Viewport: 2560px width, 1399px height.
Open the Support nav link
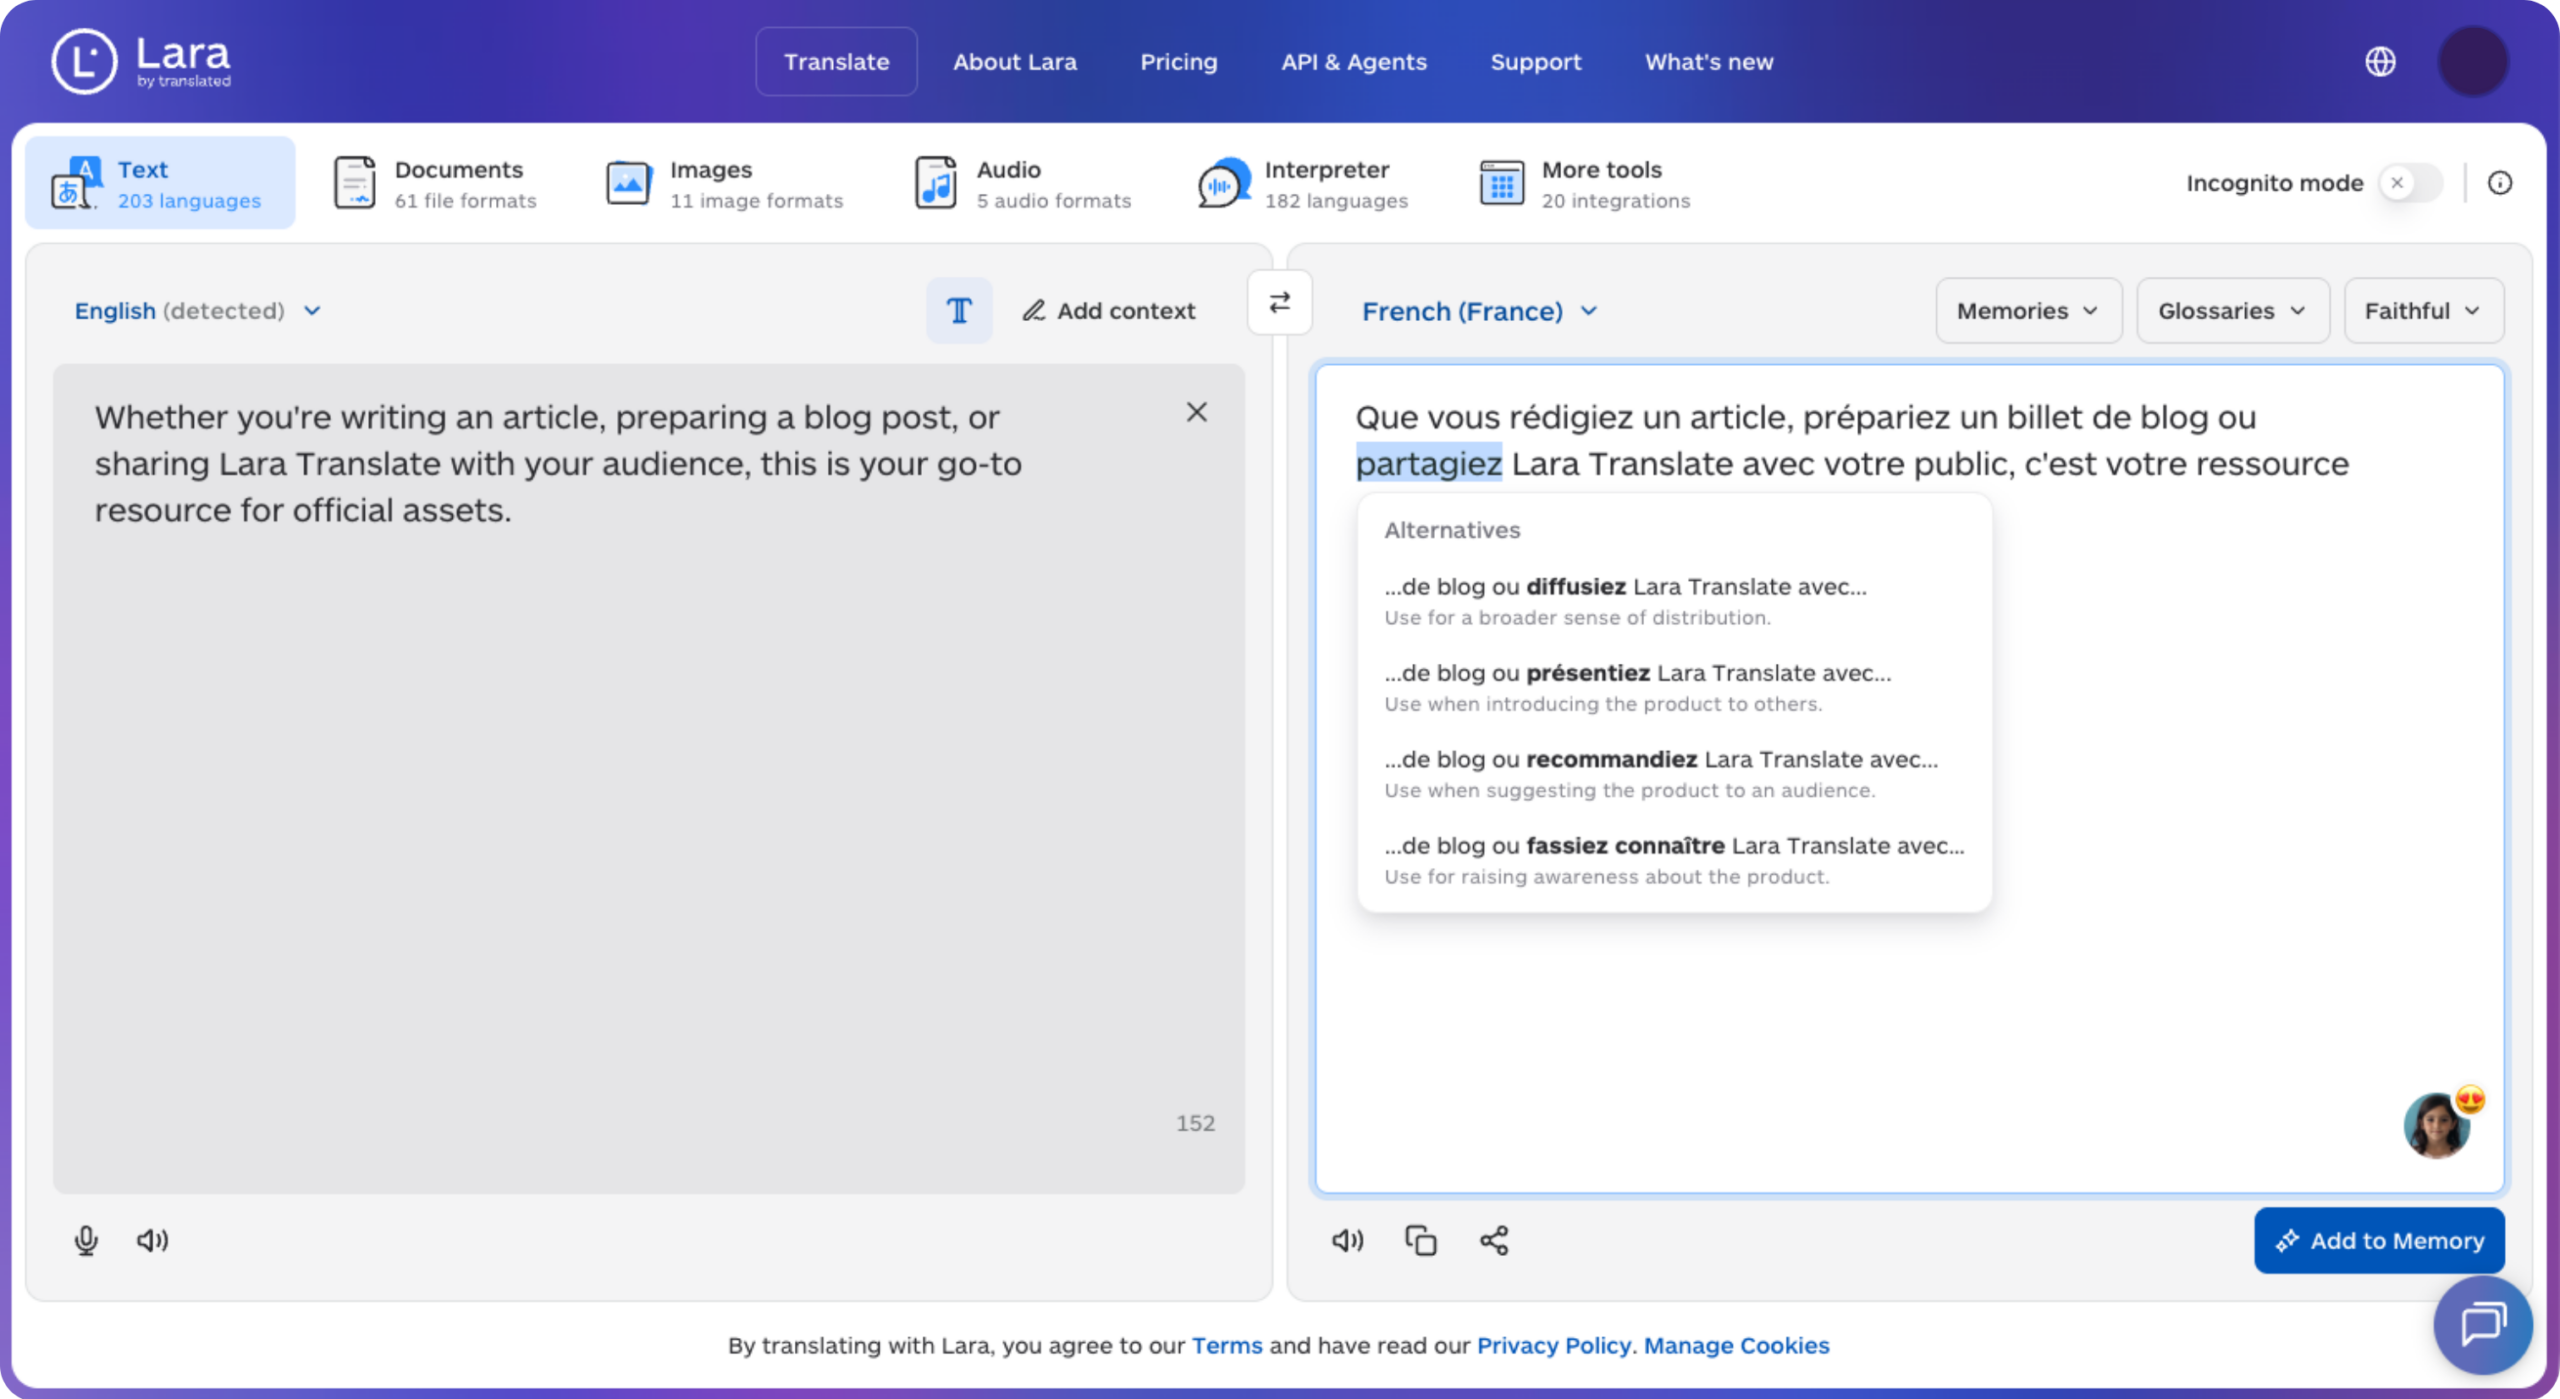tap(1536, 62)
